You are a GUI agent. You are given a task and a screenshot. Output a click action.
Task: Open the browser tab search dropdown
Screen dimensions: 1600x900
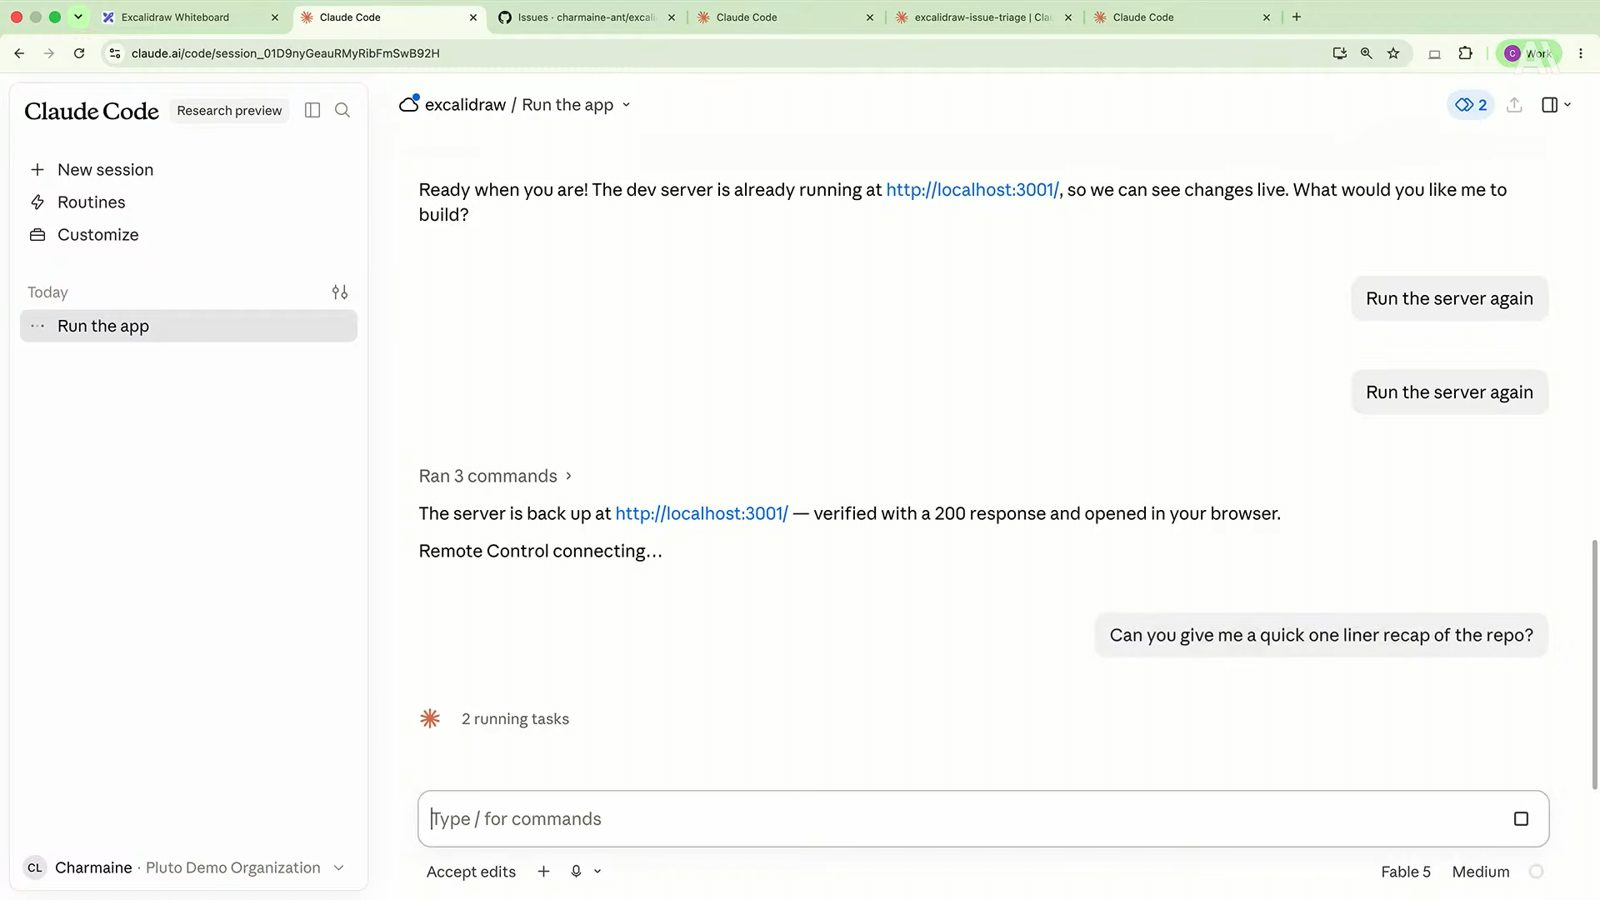(78, 17)
